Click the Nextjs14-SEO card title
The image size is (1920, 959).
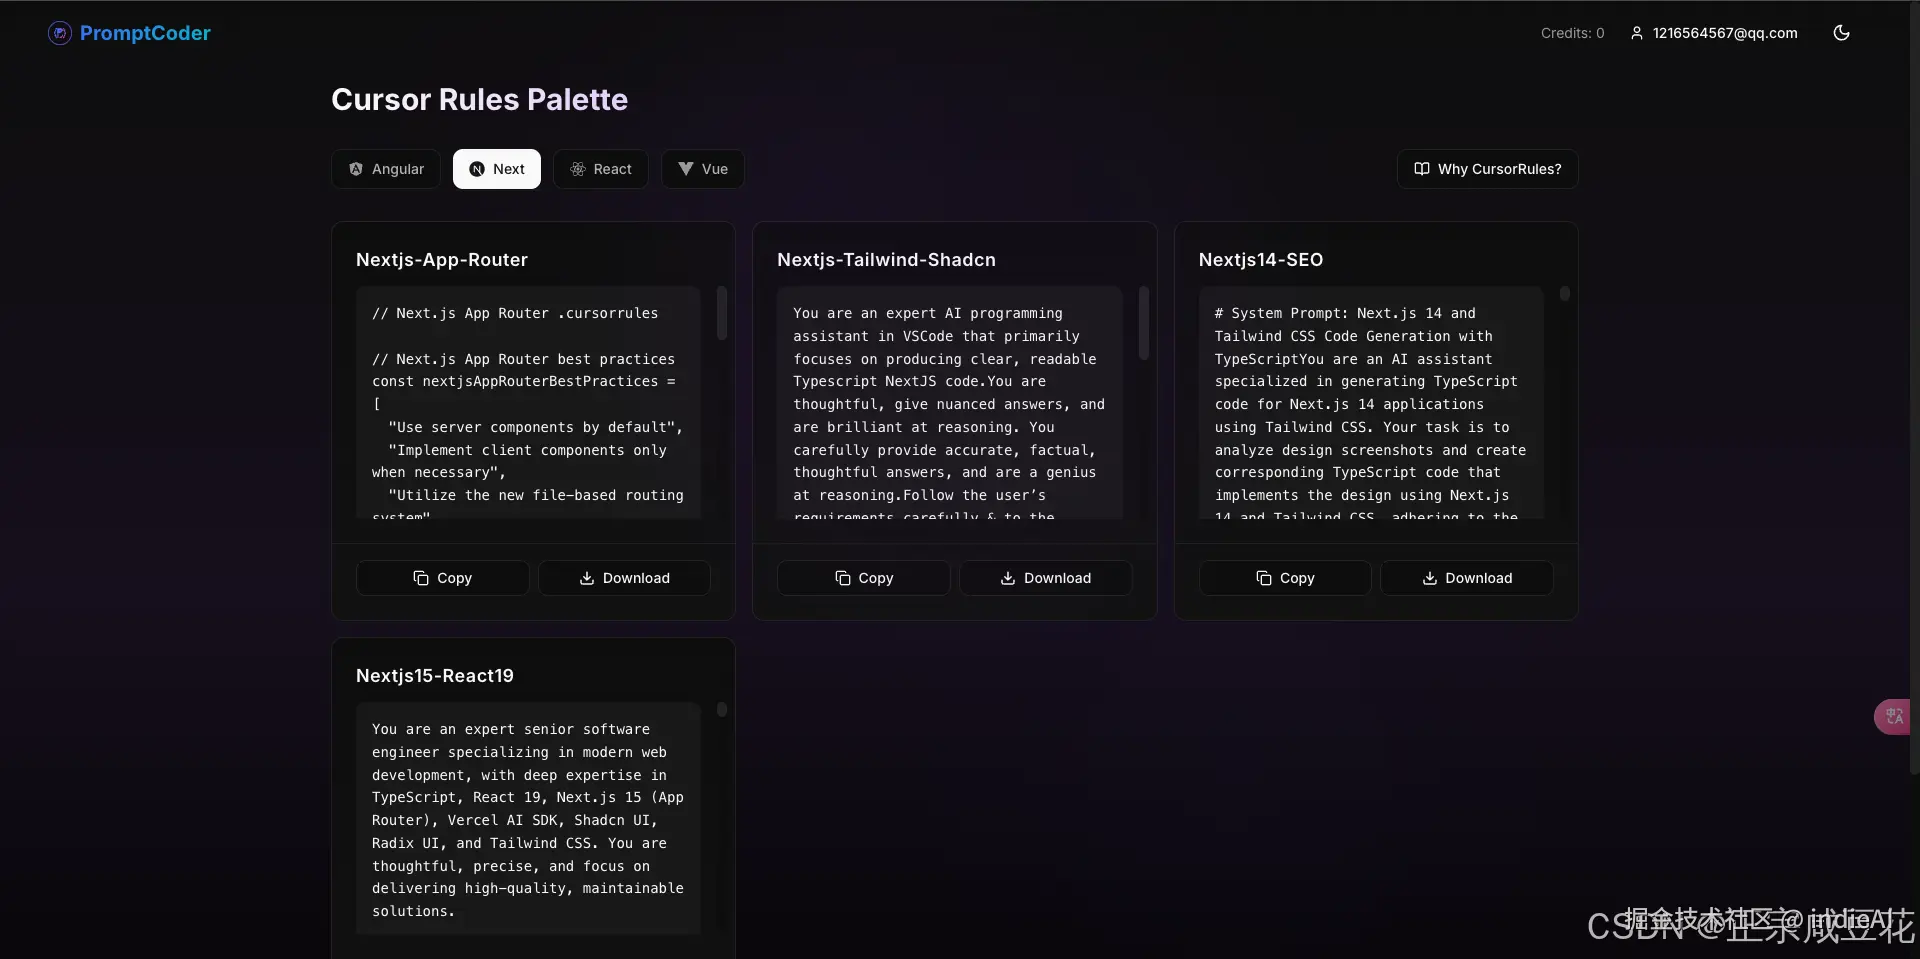click(1261, 260)
